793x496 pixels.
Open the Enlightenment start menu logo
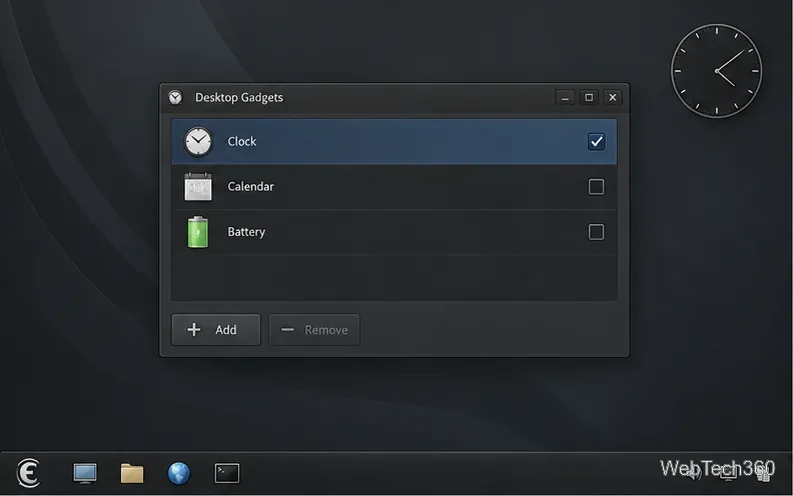tap(28, 473)
